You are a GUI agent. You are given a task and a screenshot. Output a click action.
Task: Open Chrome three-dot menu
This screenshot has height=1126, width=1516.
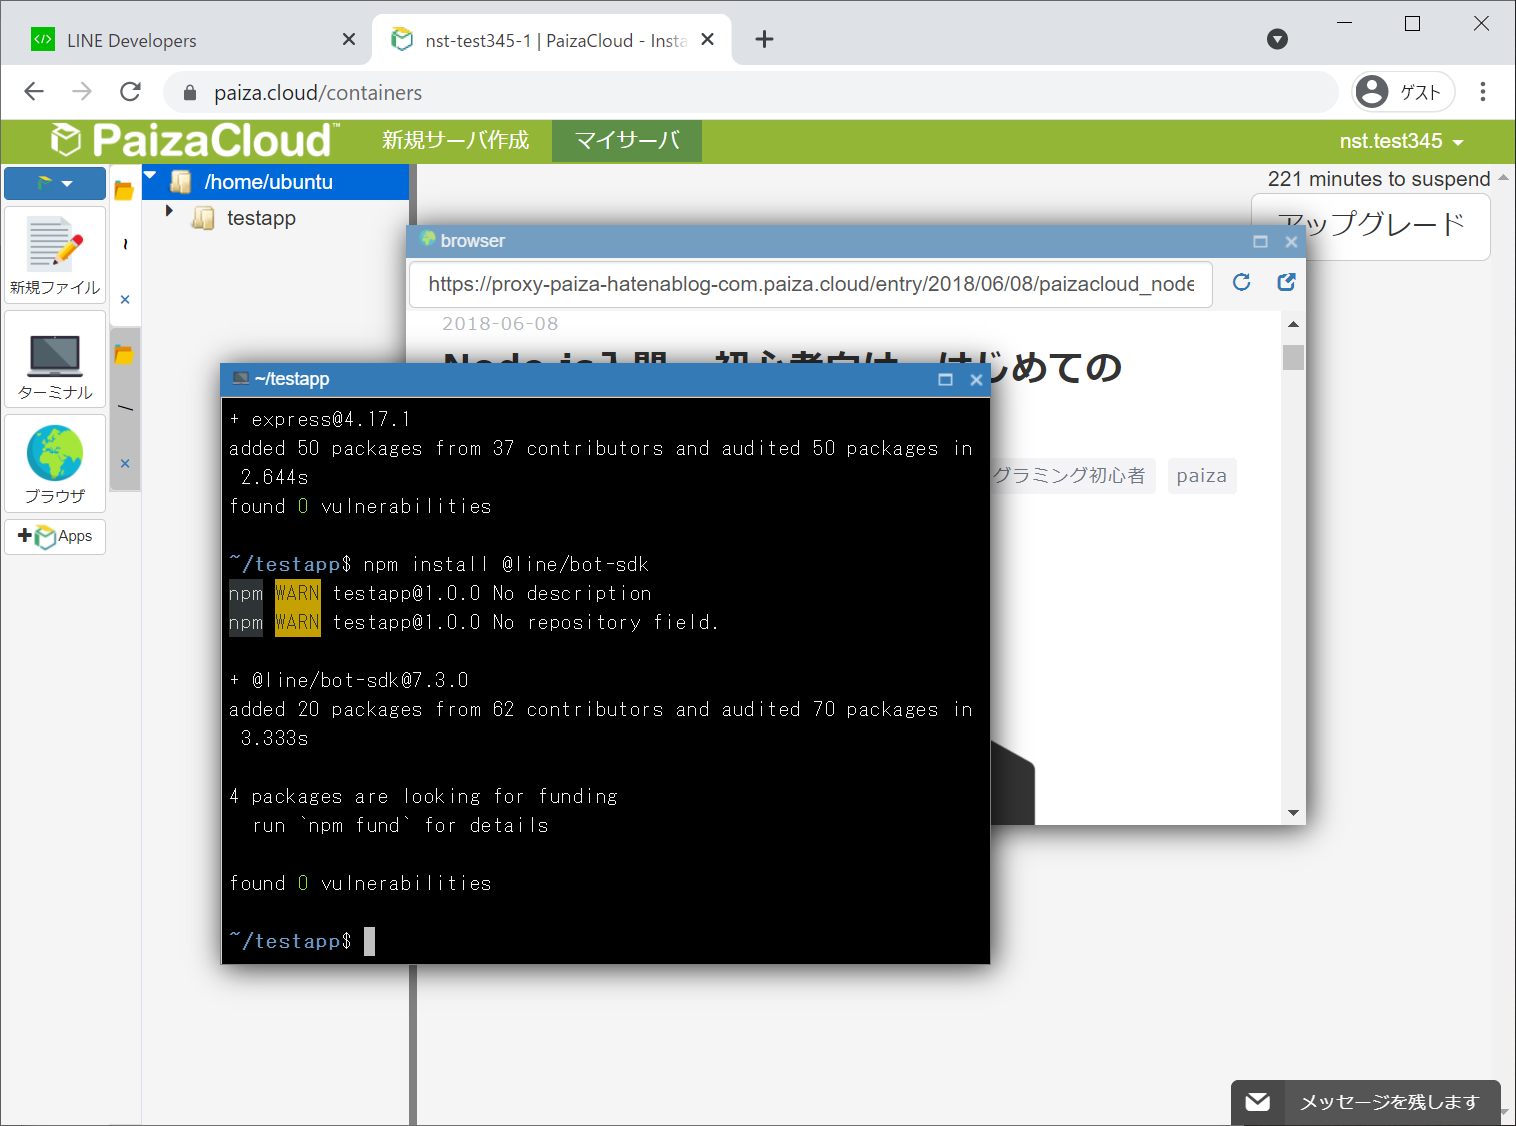pos(1483,92)
